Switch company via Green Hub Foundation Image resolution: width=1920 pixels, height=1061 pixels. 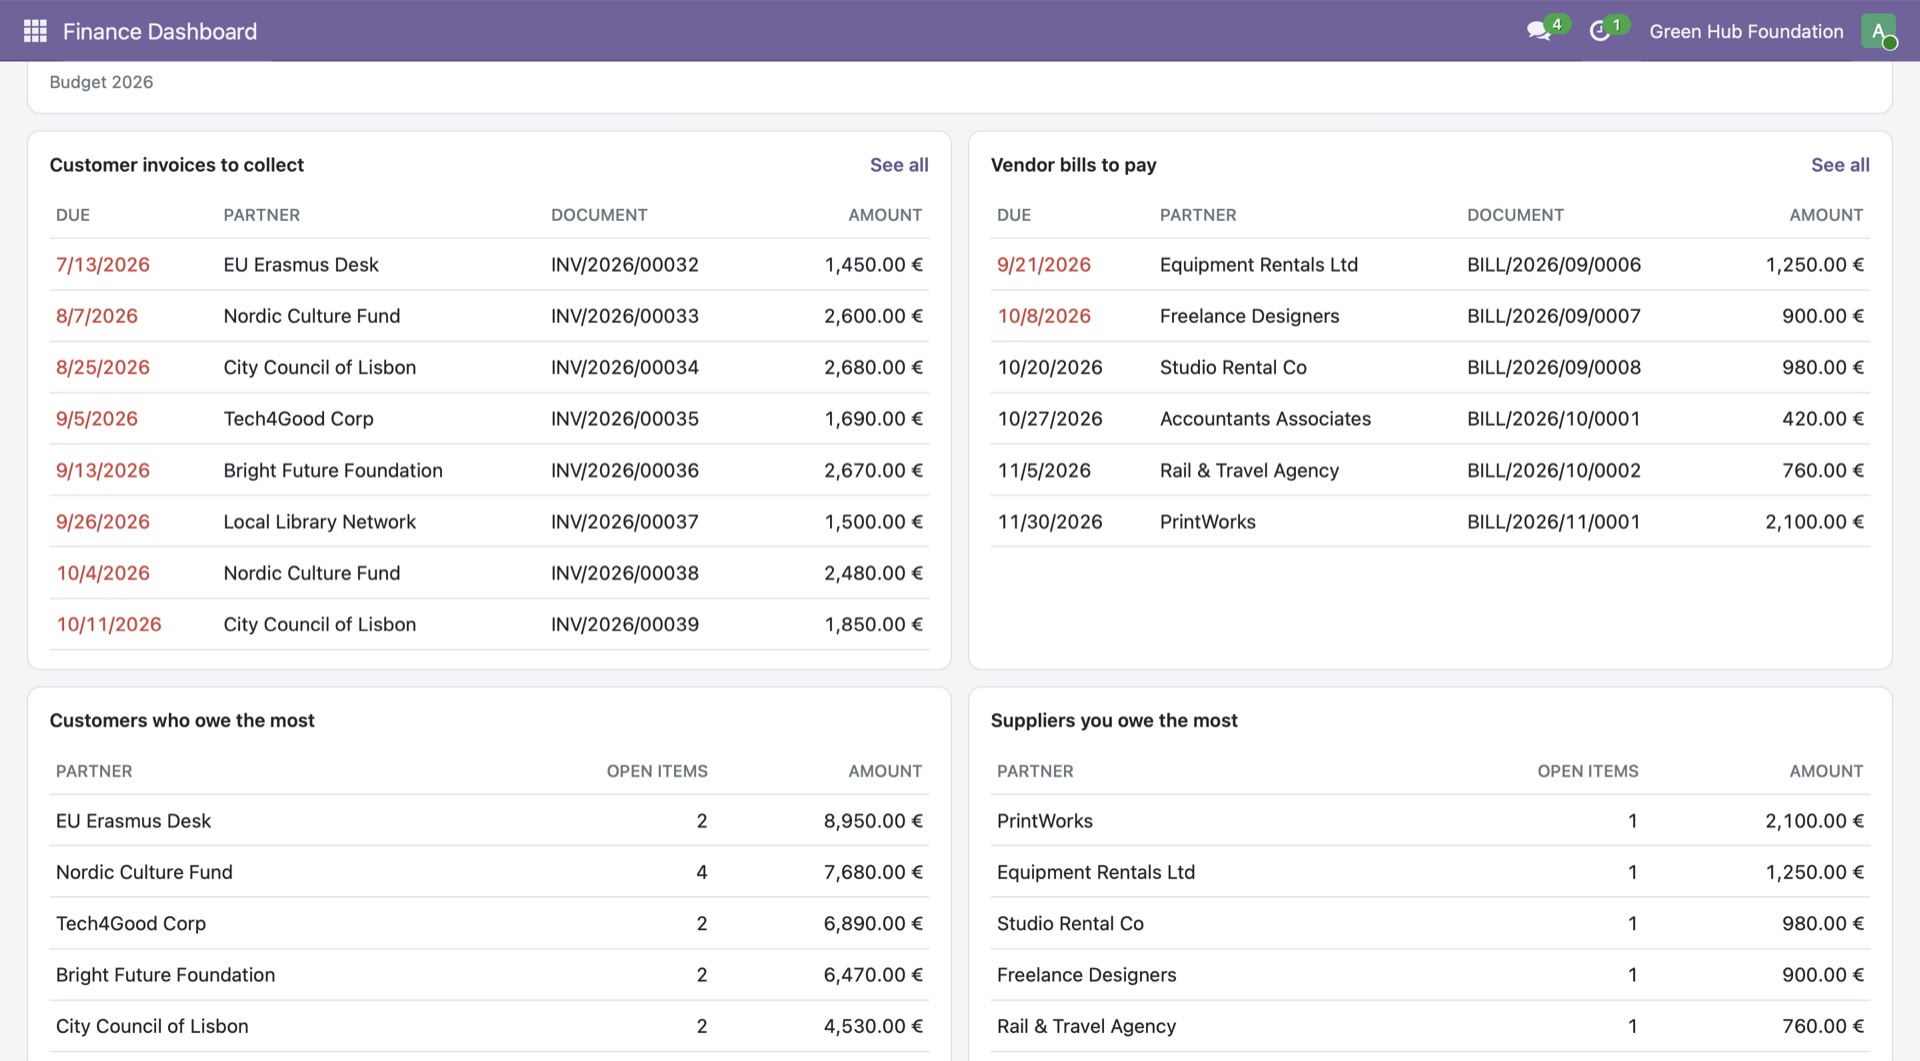1746,31
